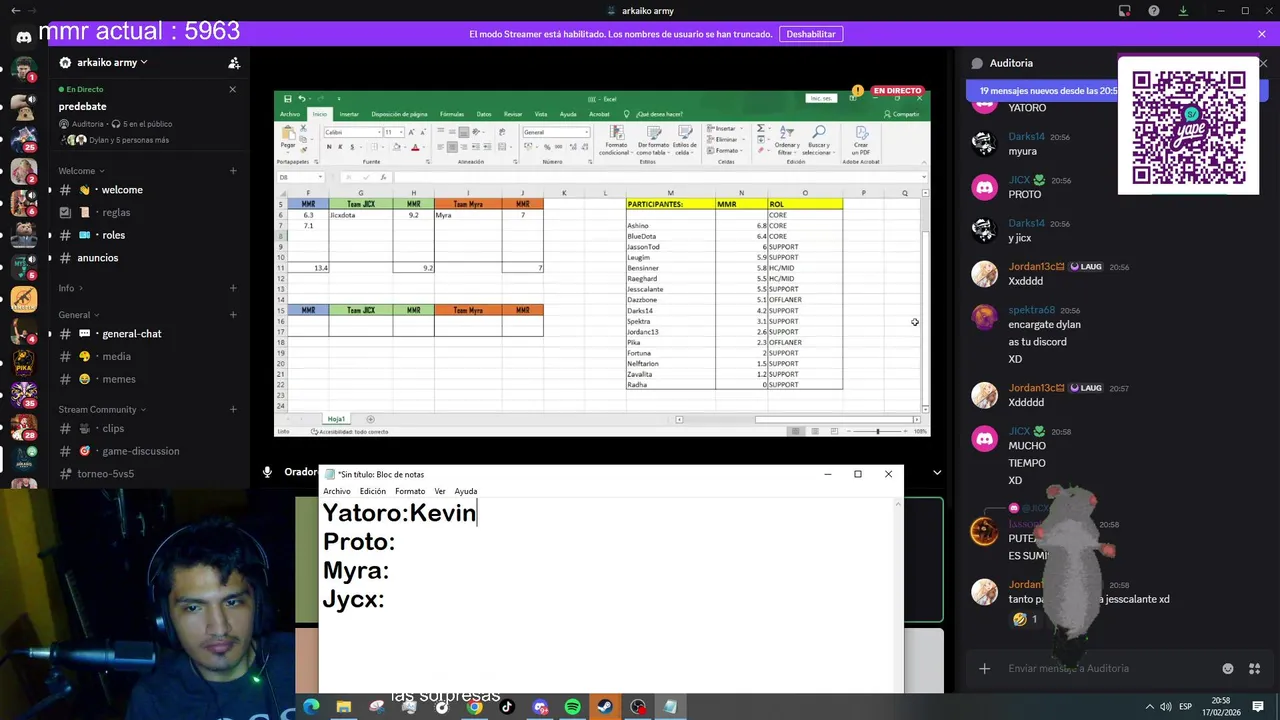The height and width of the screenshot is (720, 1280).
Task: Open Microsoft Edge from the taskbar
Action: click(311, 707)
